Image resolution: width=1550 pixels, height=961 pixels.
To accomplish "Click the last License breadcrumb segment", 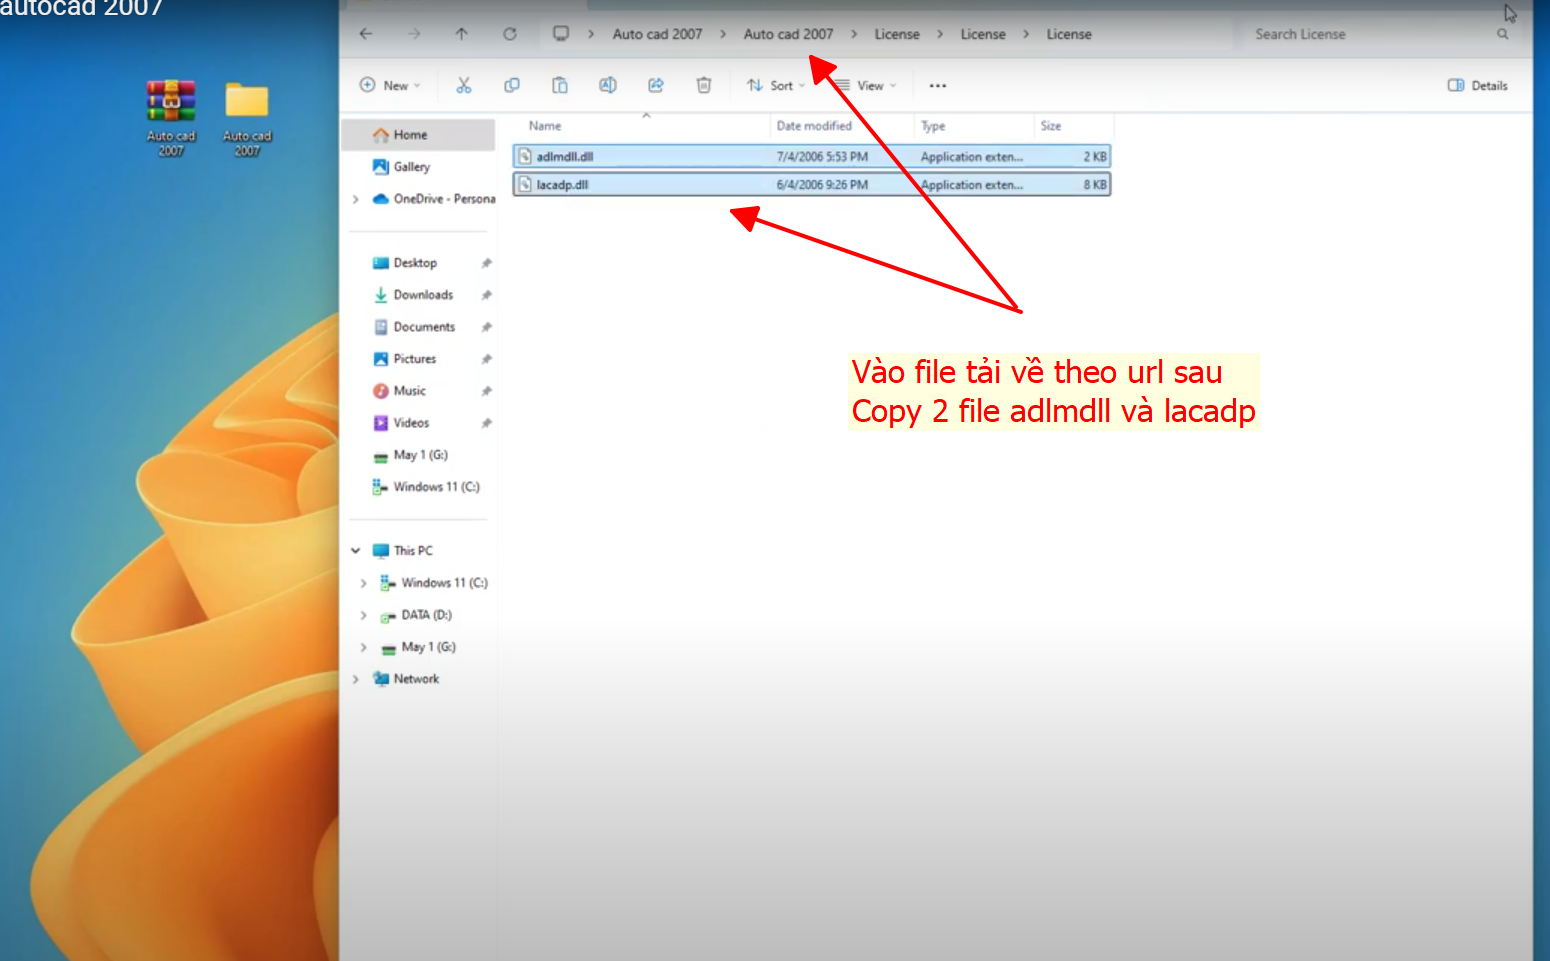I will [1069, 34].
